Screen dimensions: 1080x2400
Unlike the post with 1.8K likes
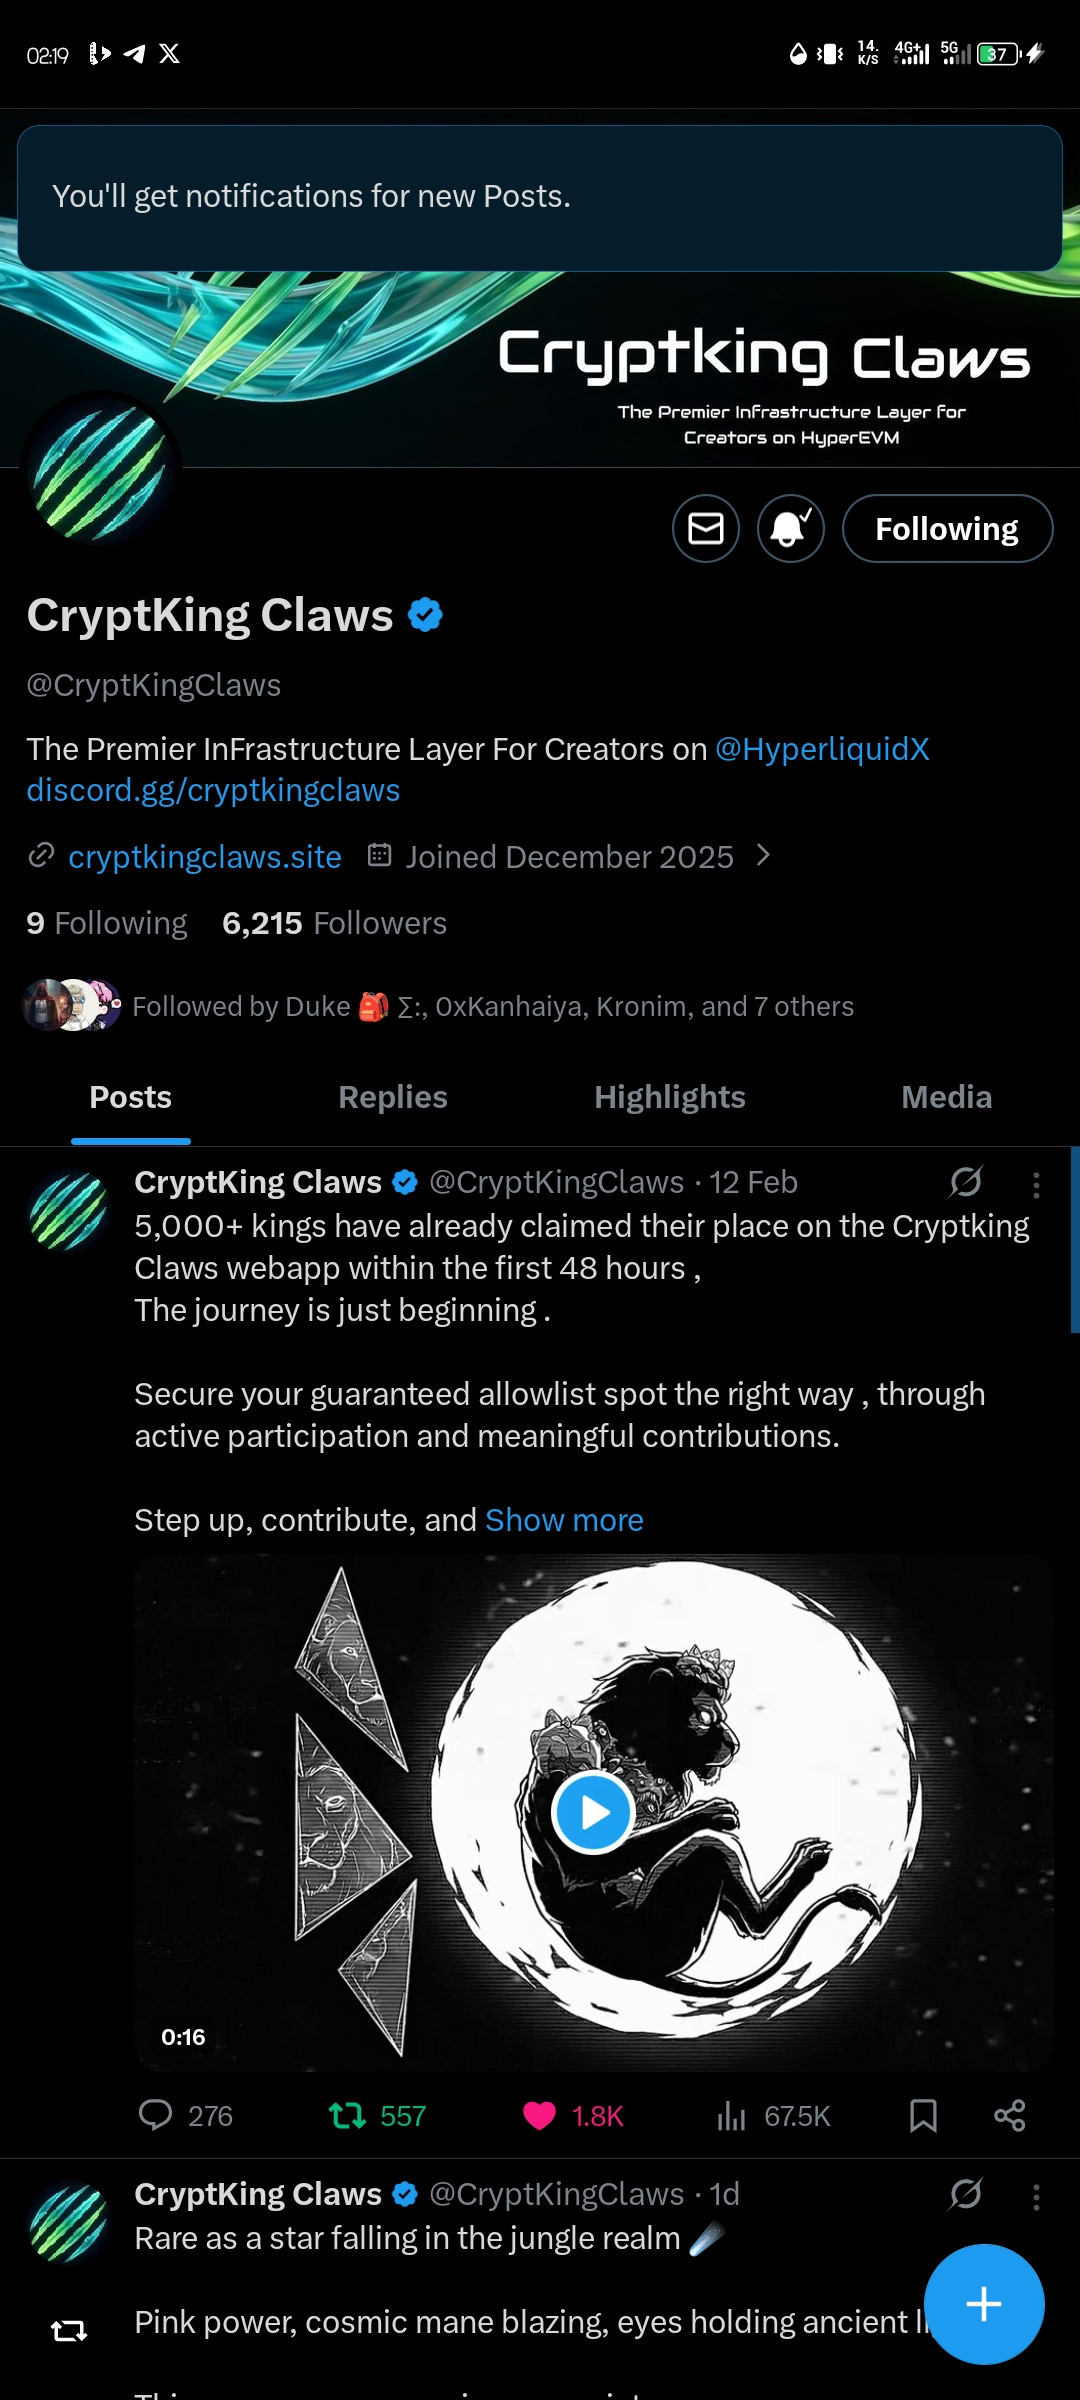539,2115
